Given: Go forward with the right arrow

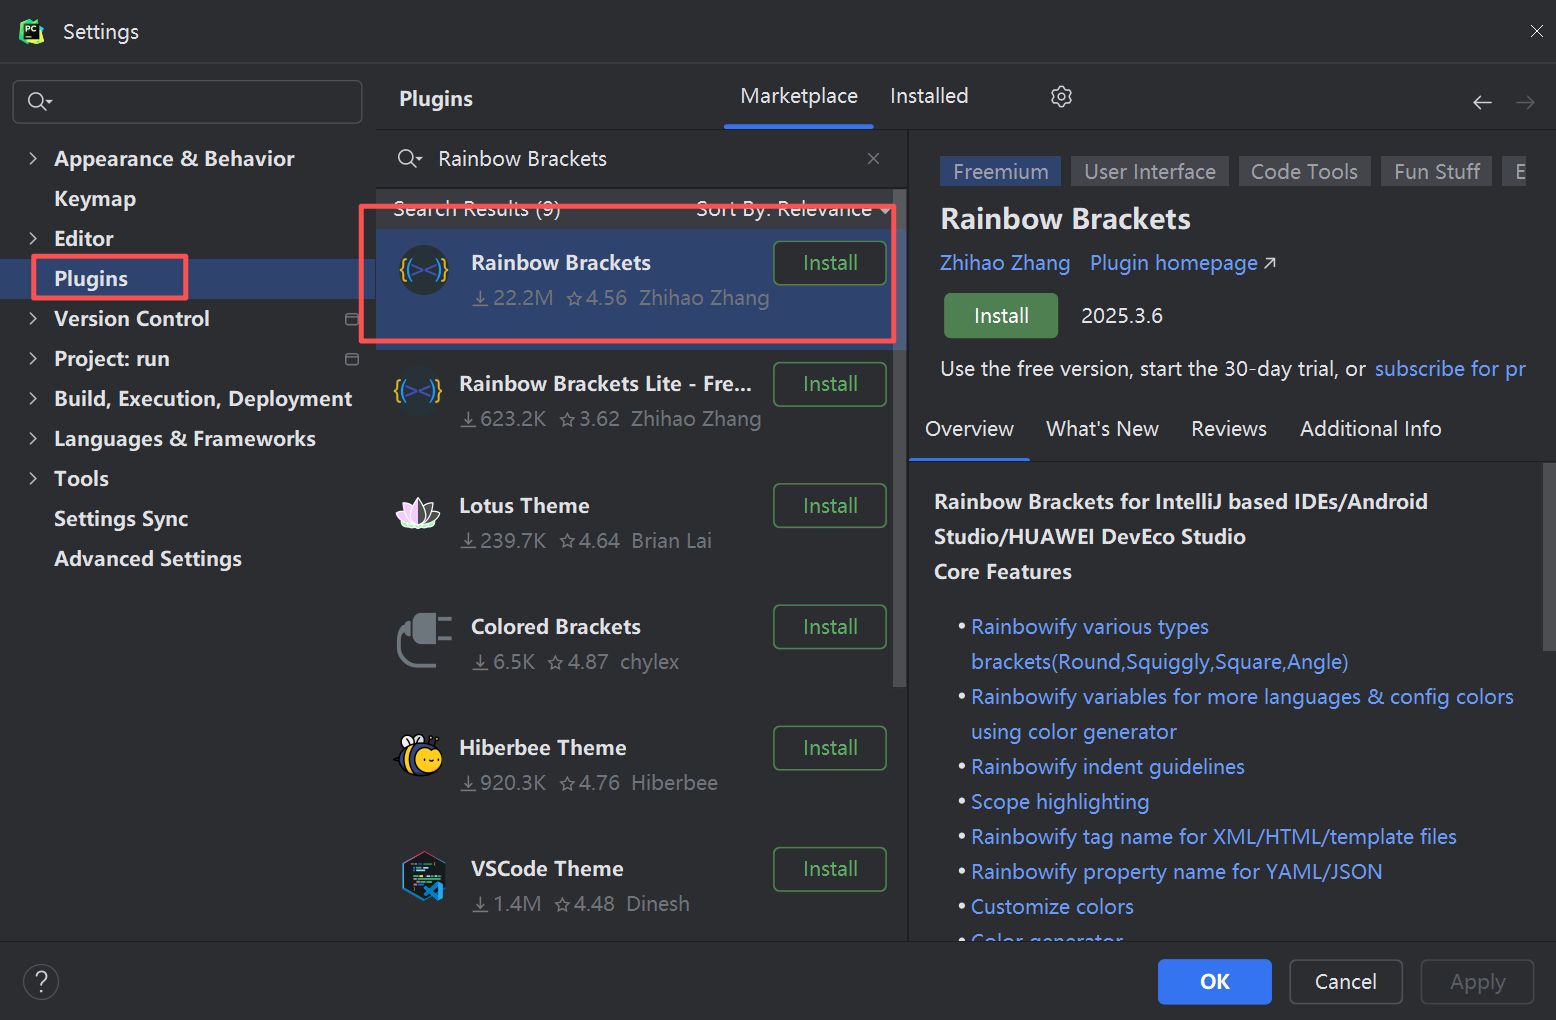Looking at the screenshot, I should pos(1525,102).
